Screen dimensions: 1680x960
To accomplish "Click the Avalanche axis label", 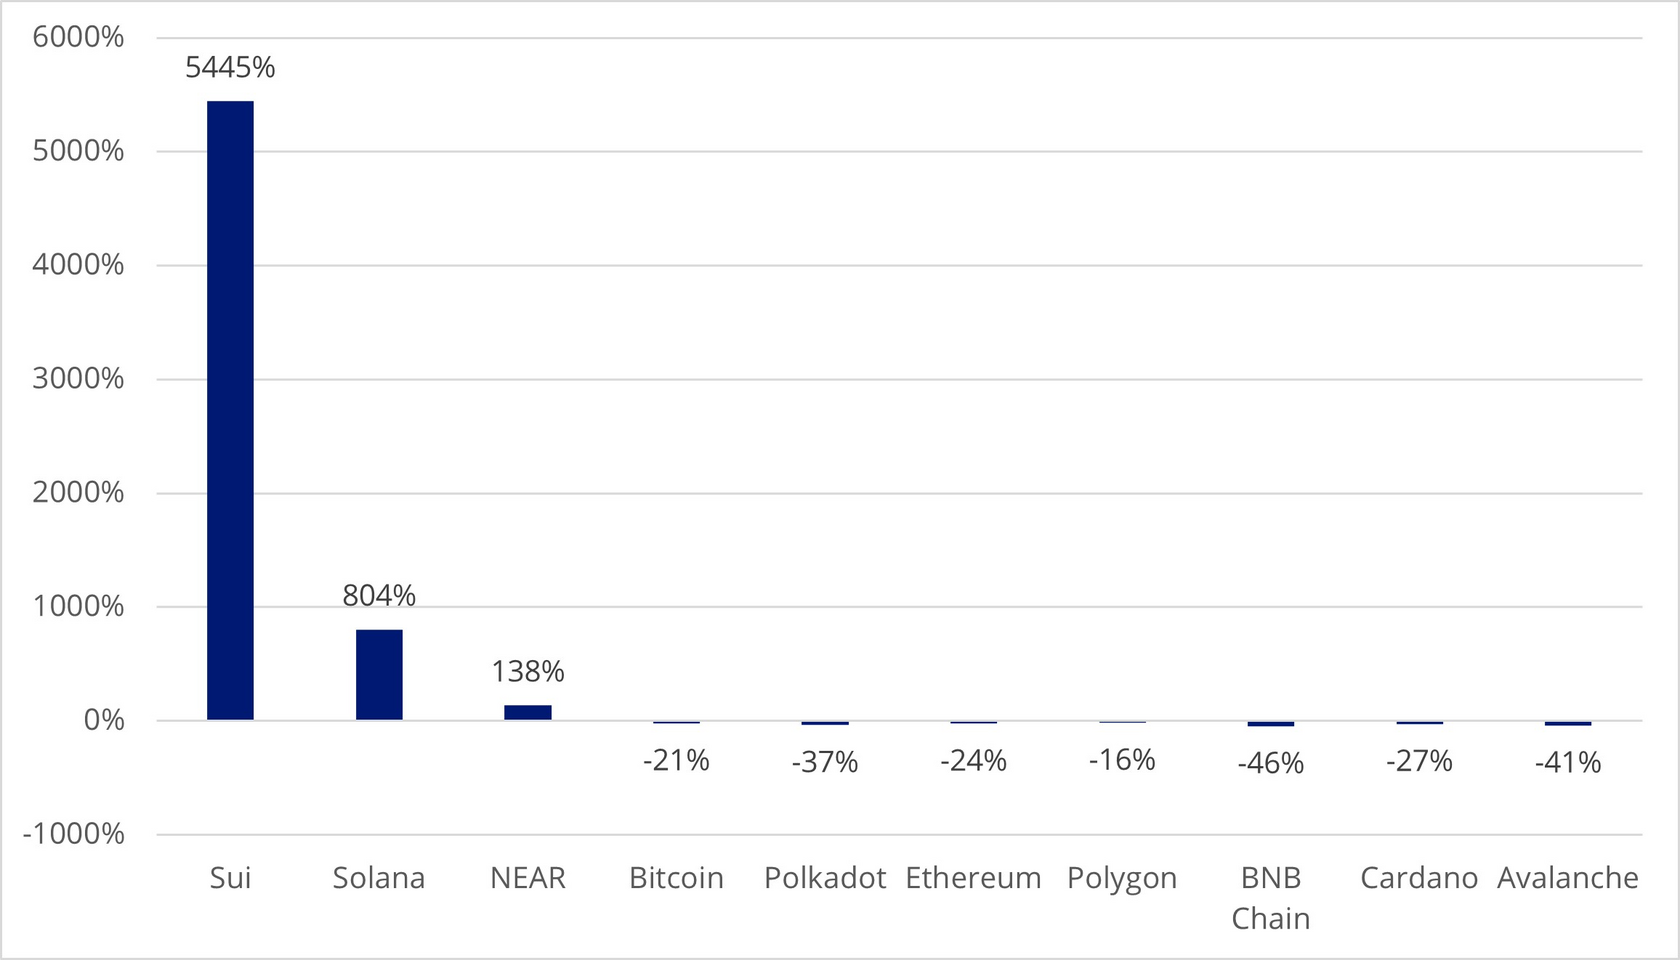I will [x=1568, y=878].
